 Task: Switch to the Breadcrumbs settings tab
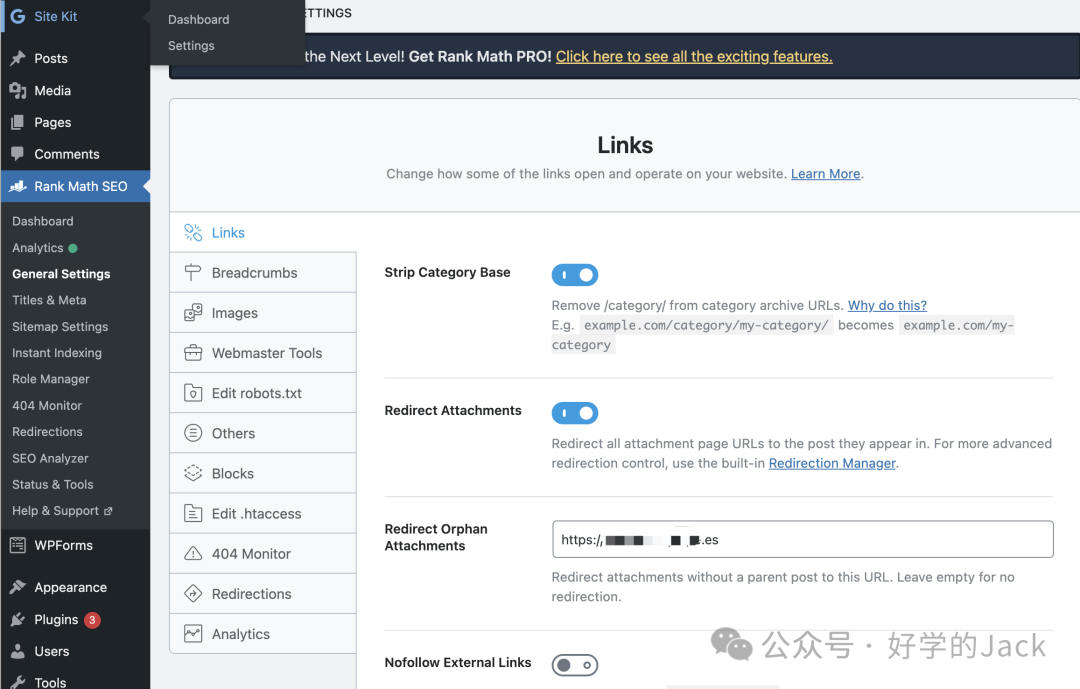tap(263, 272)
